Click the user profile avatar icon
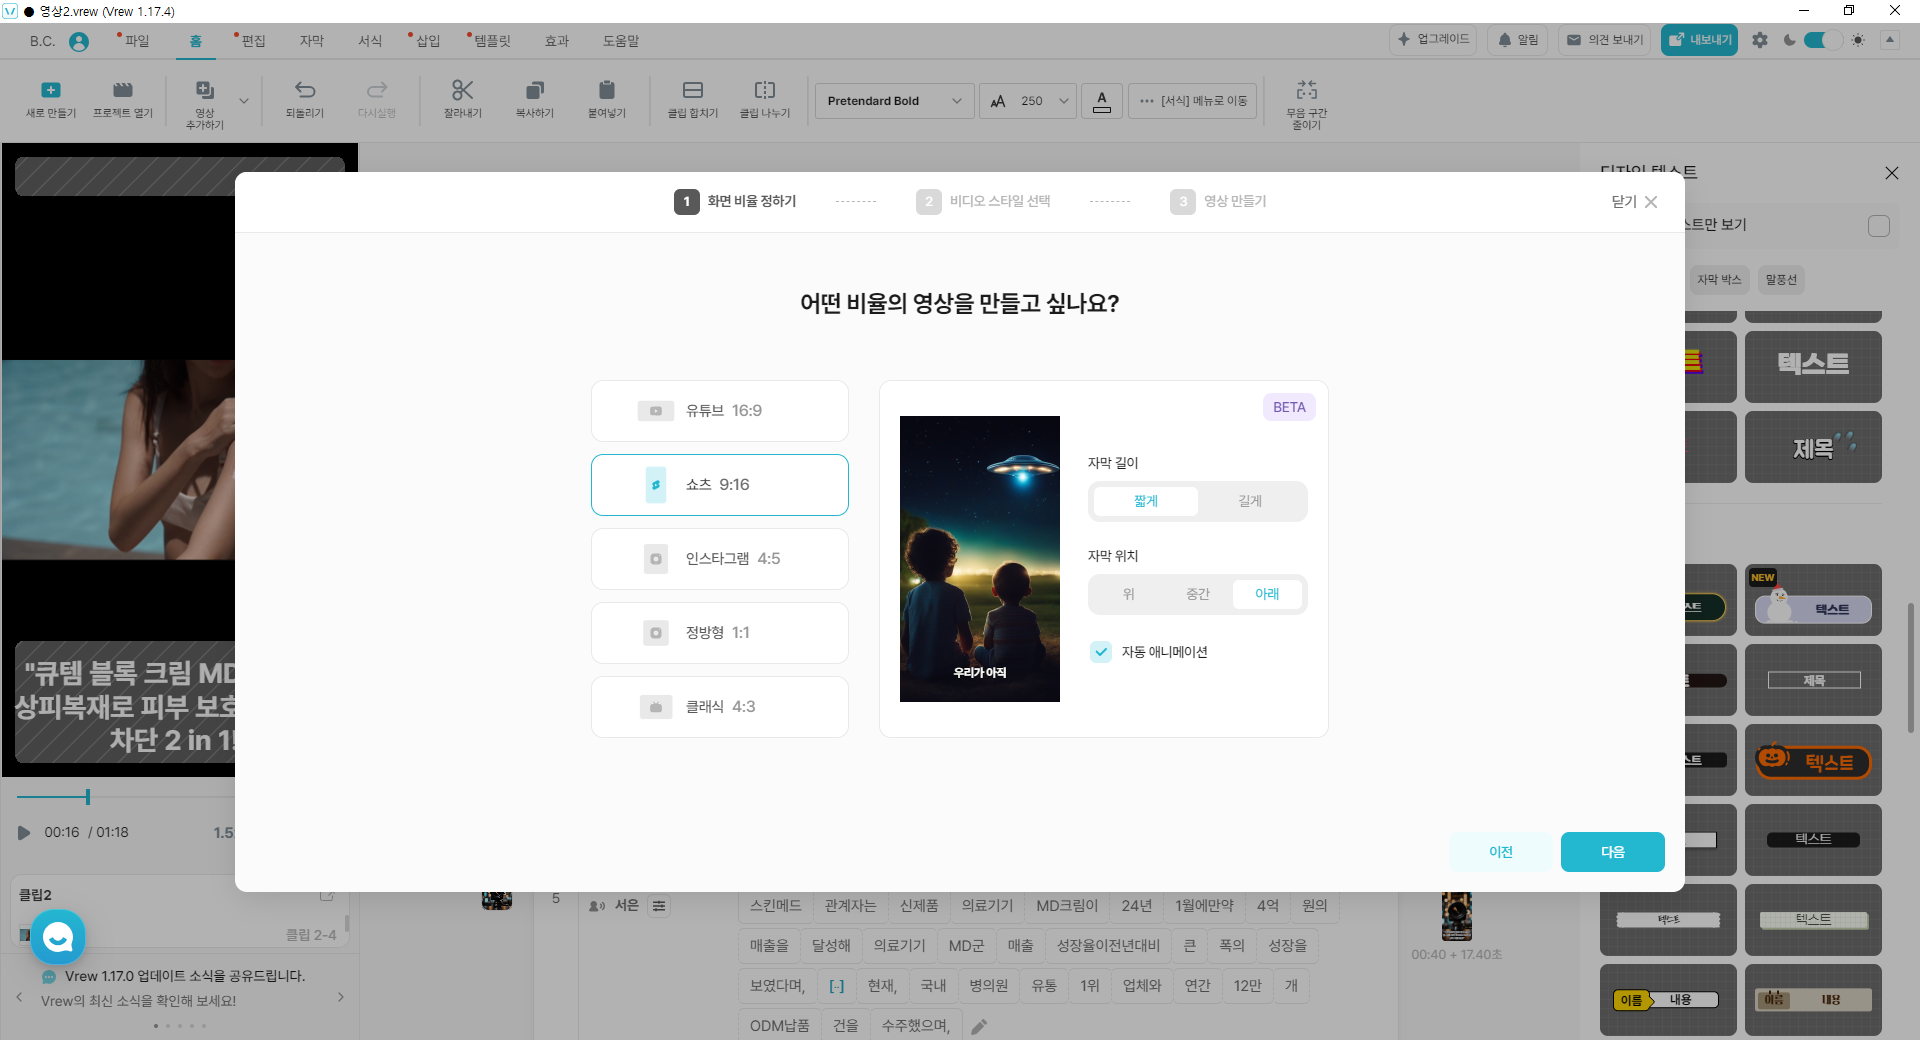Screen dimensions: 1920x1040 click(79, 41)
